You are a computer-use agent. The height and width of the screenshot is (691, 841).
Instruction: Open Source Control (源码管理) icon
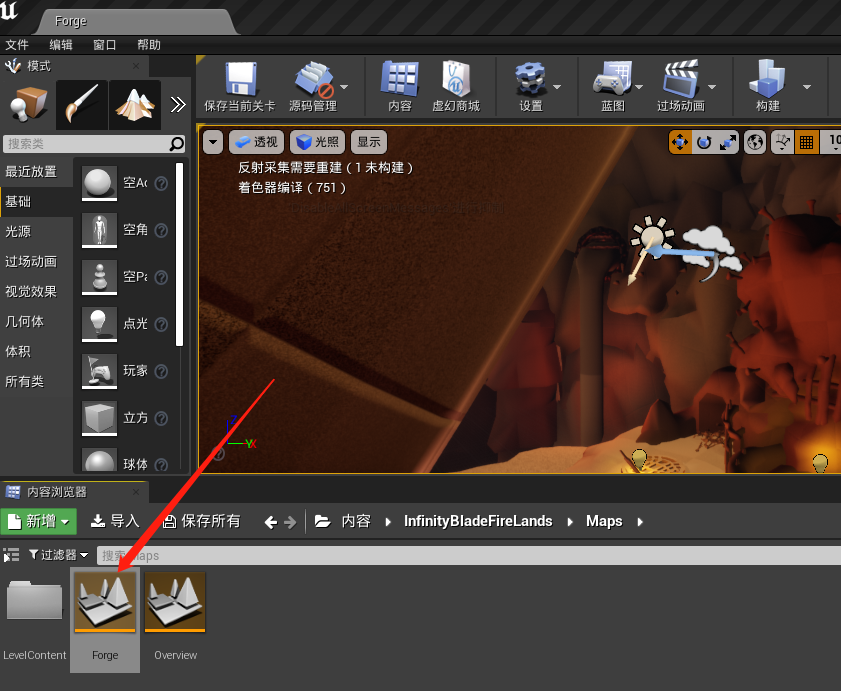(314, 86)
